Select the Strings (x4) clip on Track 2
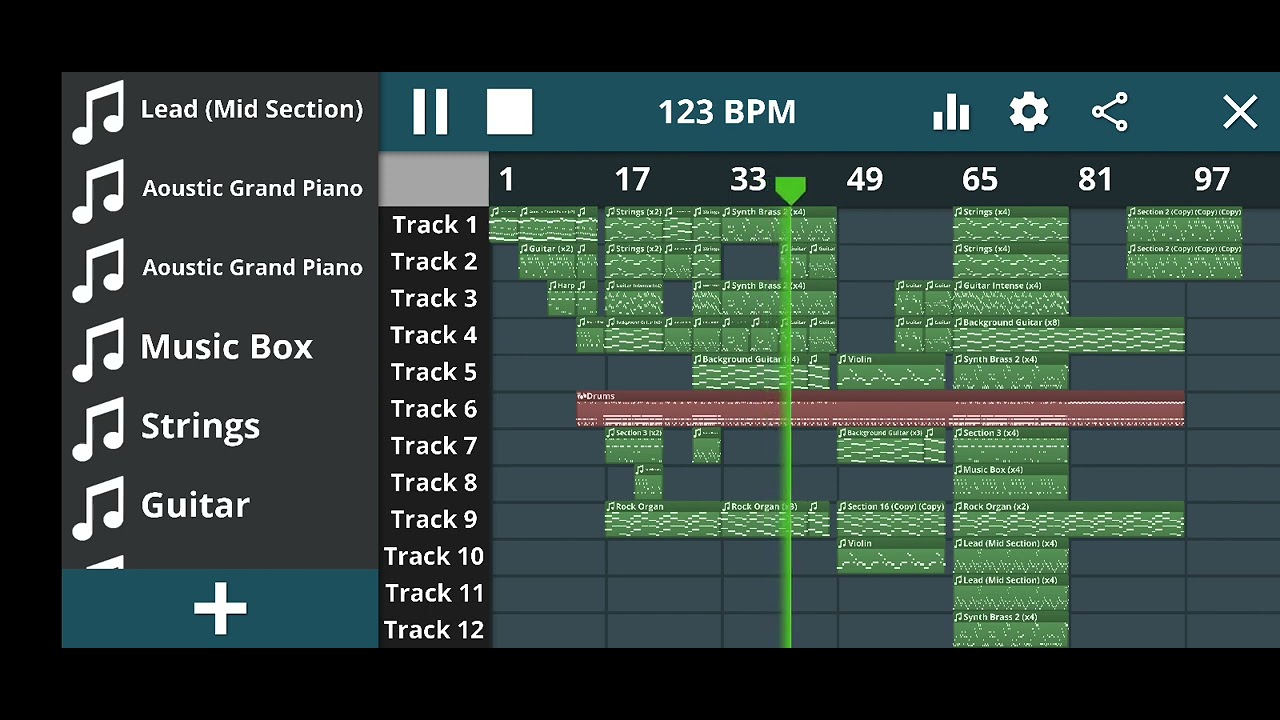Image resolution: width=1280 pixels, height=720 pixels. pos(1010,262)
